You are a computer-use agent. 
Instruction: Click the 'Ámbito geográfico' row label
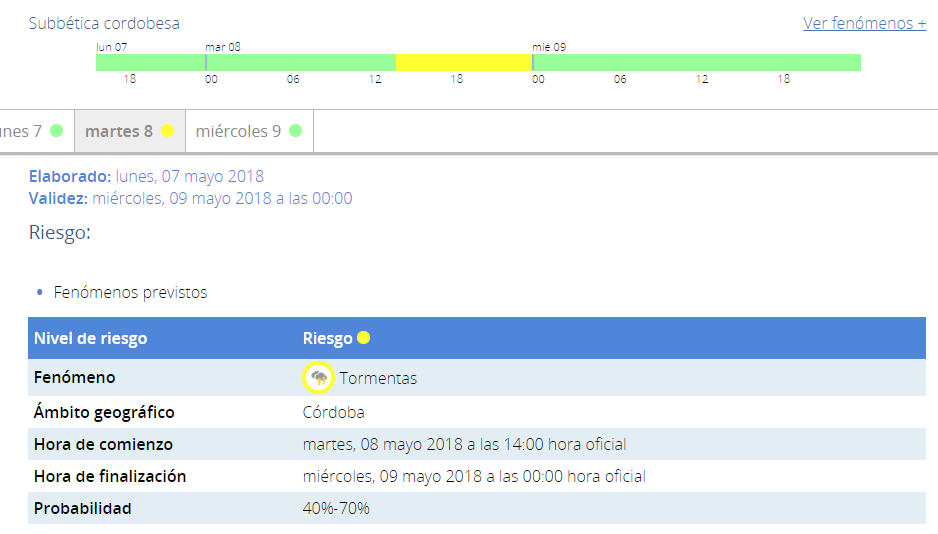coord(104,412)
